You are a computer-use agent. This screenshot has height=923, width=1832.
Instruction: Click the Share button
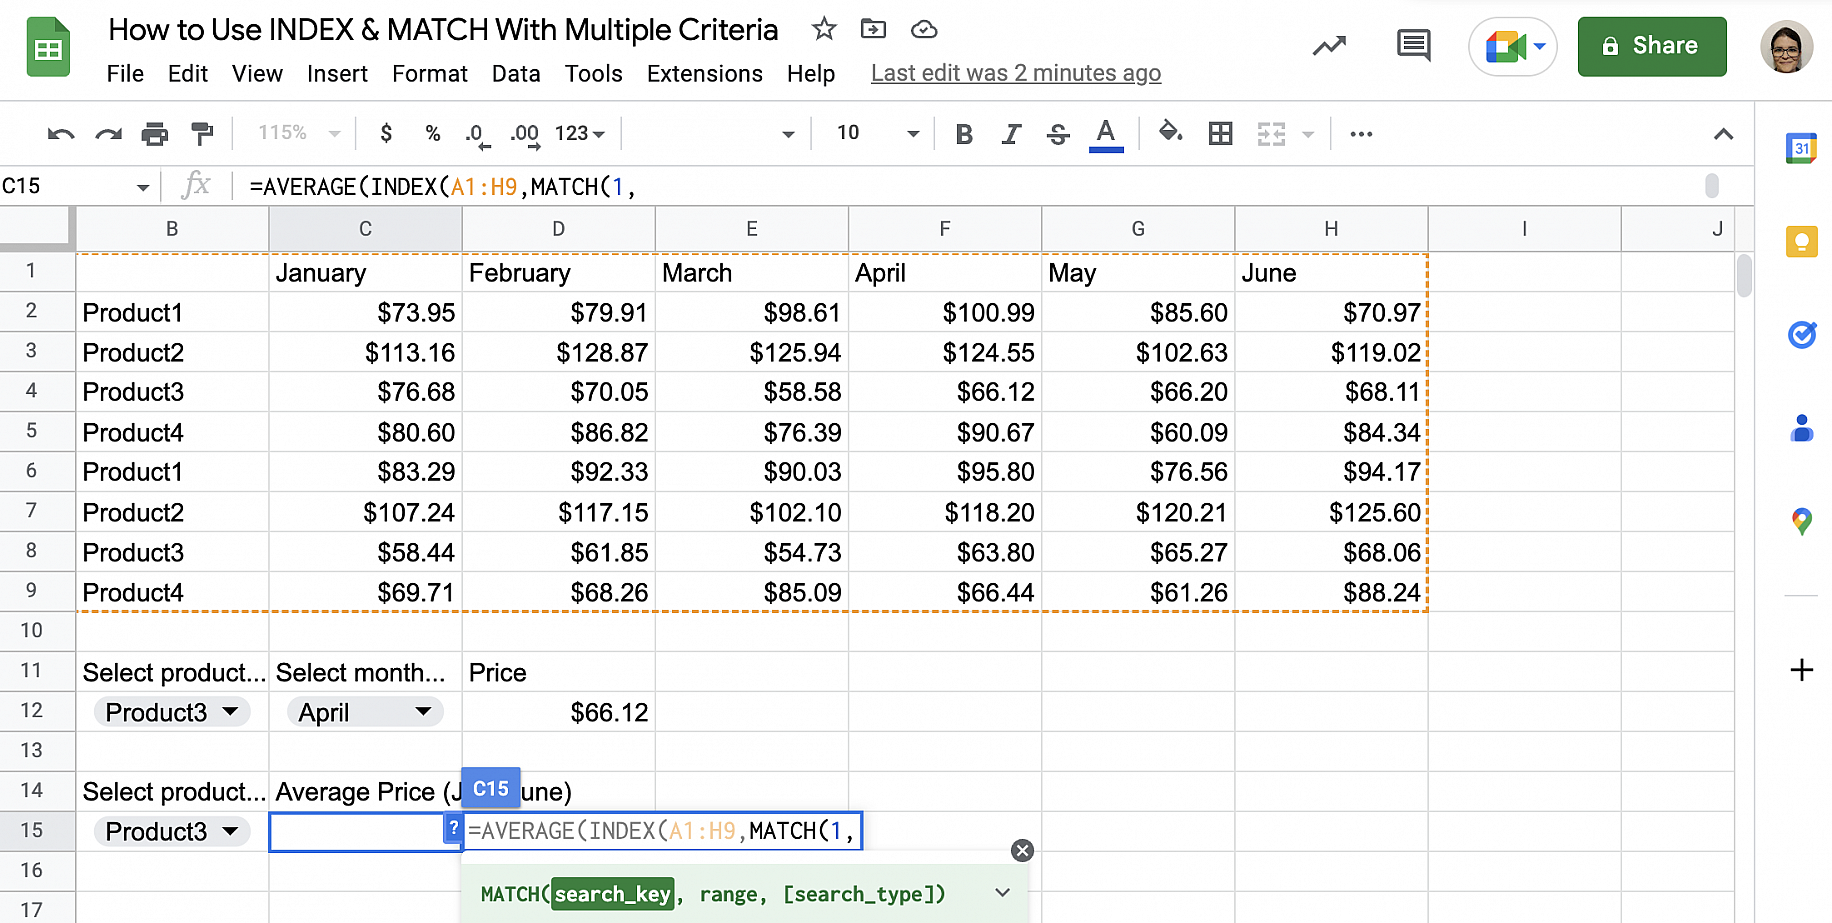(x=1652, y=46)
